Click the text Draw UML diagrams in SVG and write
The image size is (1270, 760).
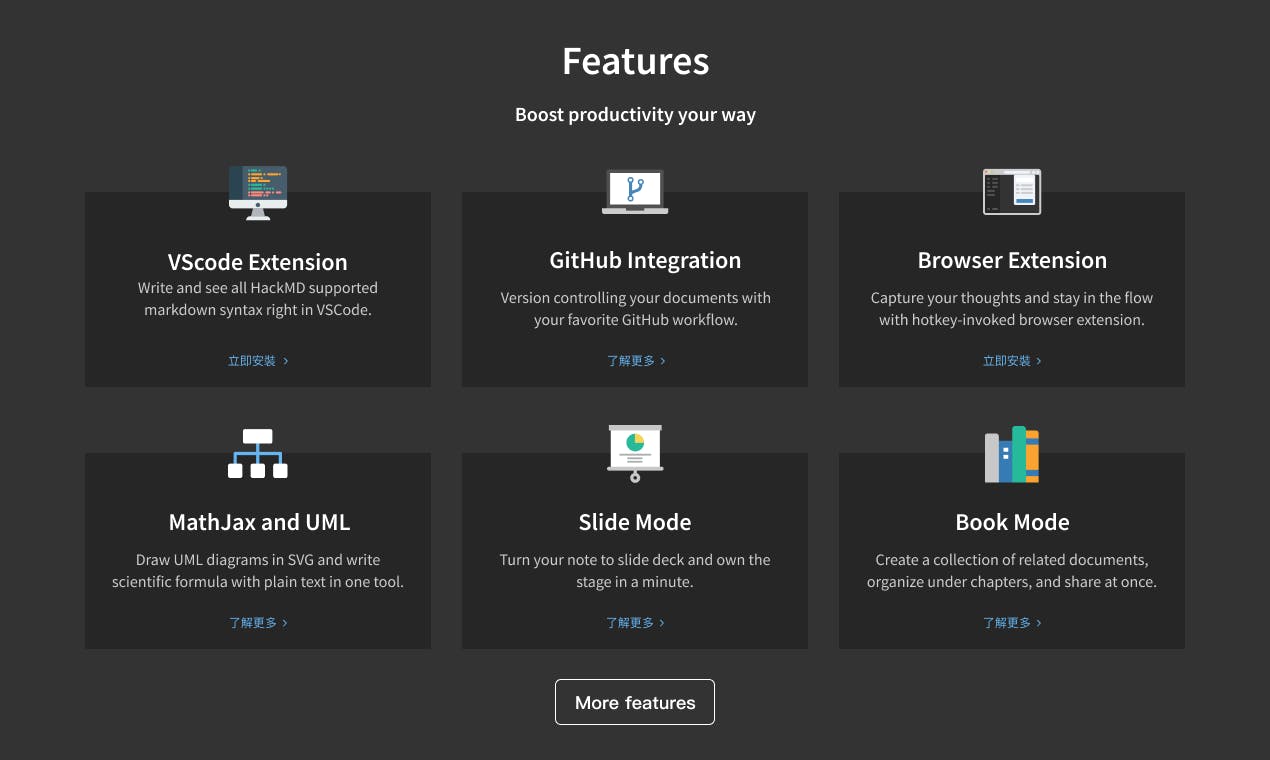(258, 560)
